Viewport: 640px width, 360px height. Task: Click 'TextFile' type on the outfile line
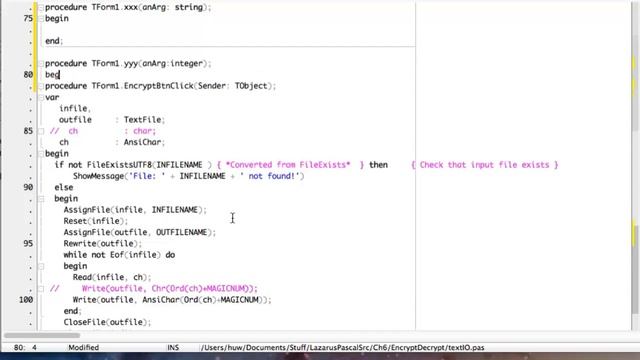142,120
